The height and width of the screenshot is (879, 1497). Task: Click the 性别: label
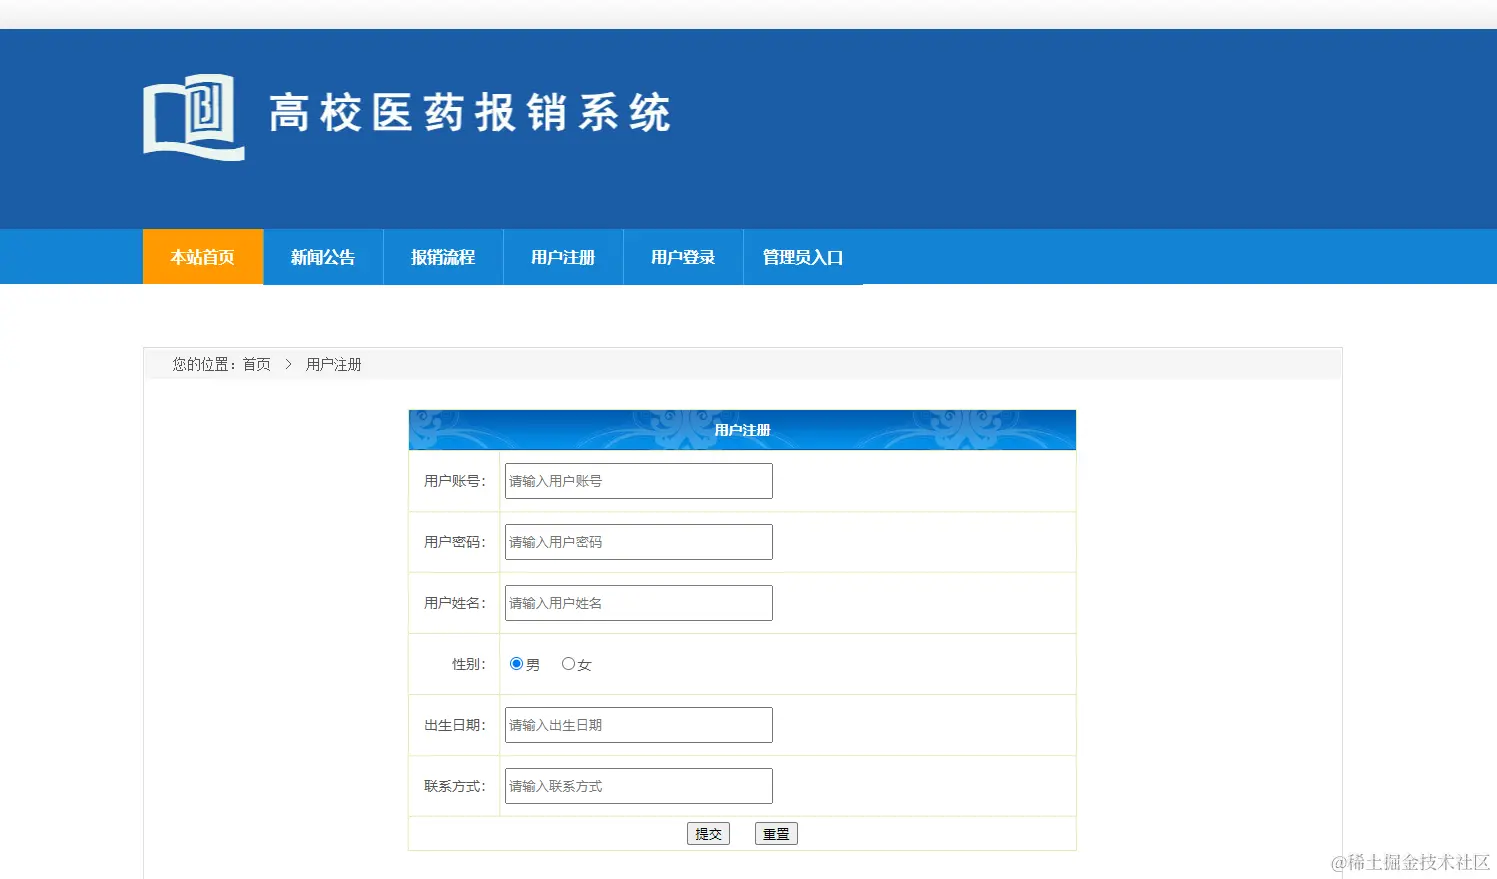(469, 664)
